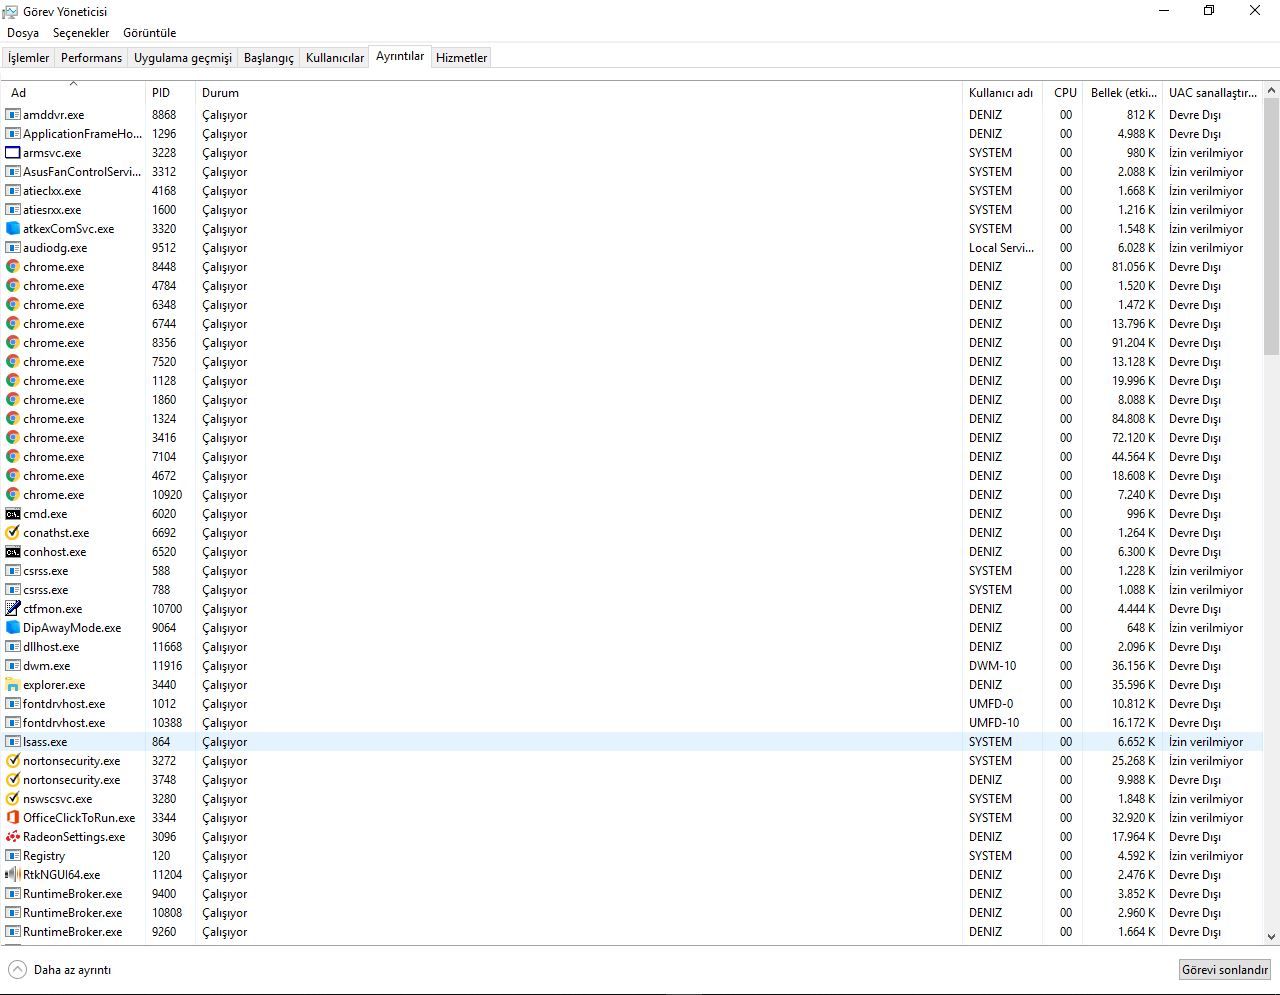Screen dimensions: 1280x995
Task: Click the 84.808 K memory value
Action: tap(1133, 419)
